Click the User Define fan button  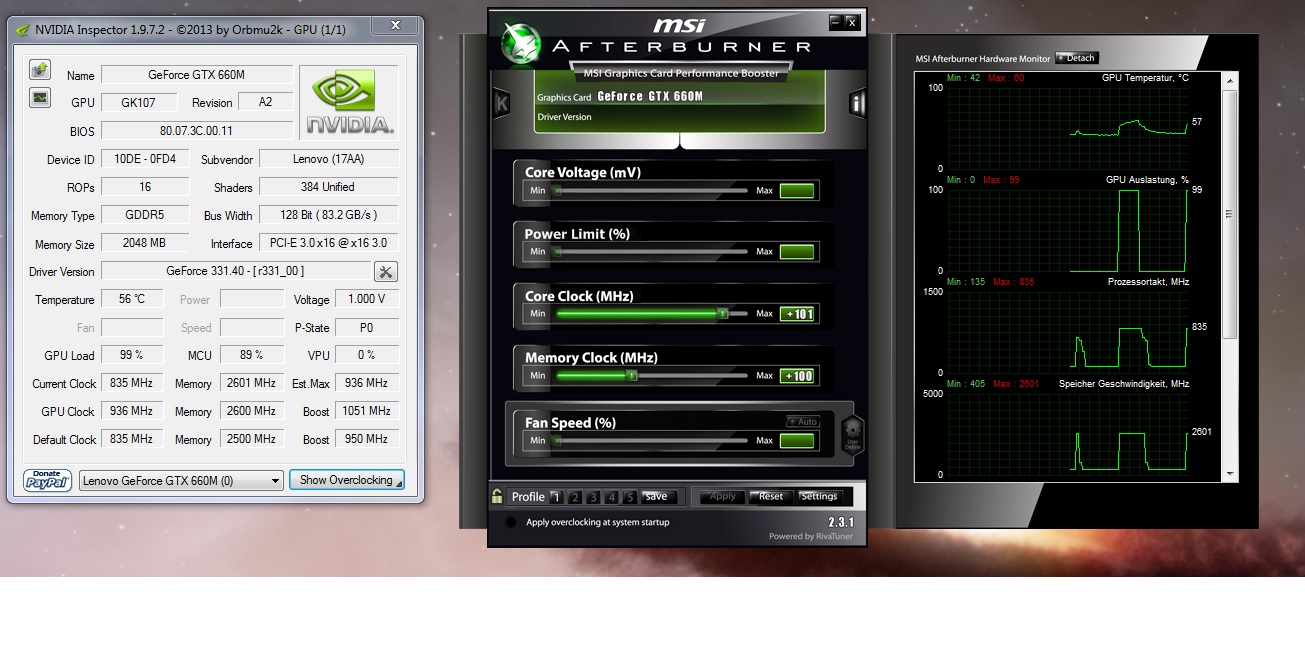click(x=852, y=437)
